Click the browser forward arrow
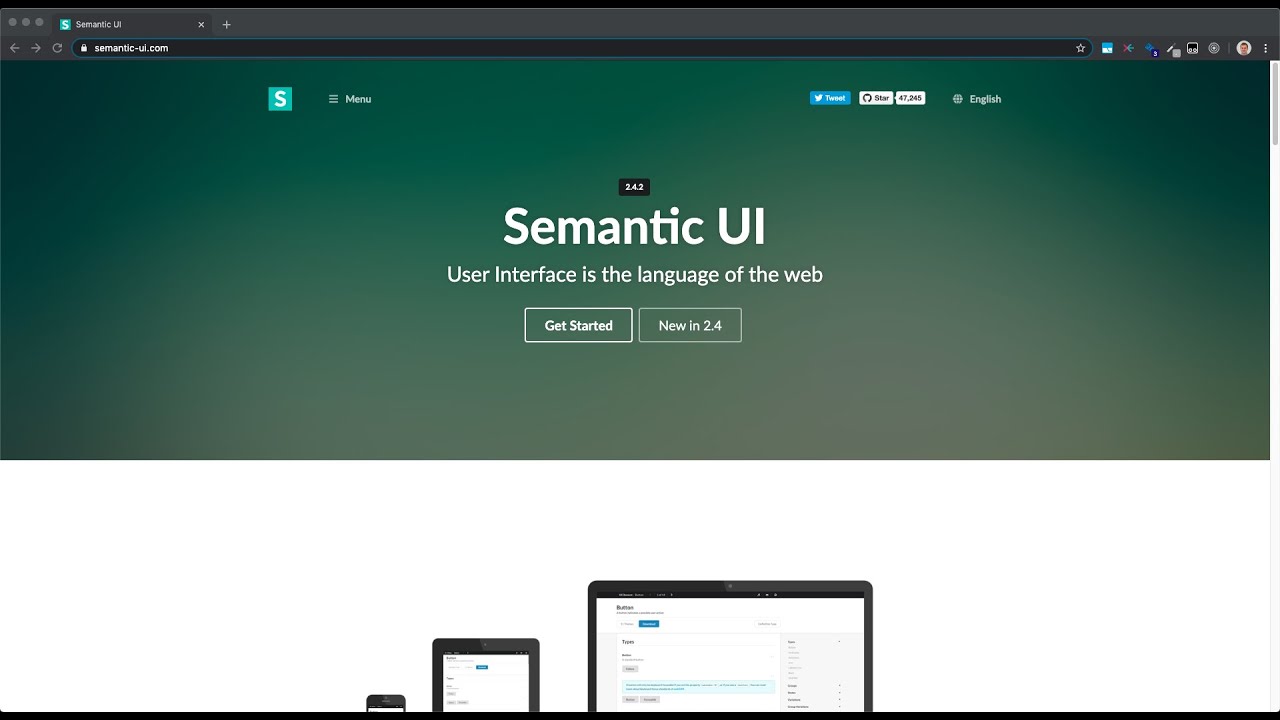This screenshot has width=1280, height=720. 36,48
